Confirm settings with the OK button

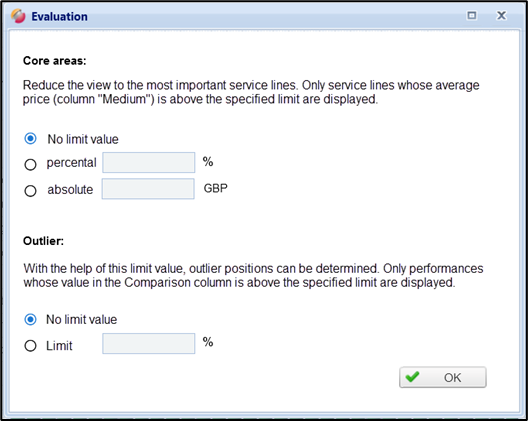(443, 377)
